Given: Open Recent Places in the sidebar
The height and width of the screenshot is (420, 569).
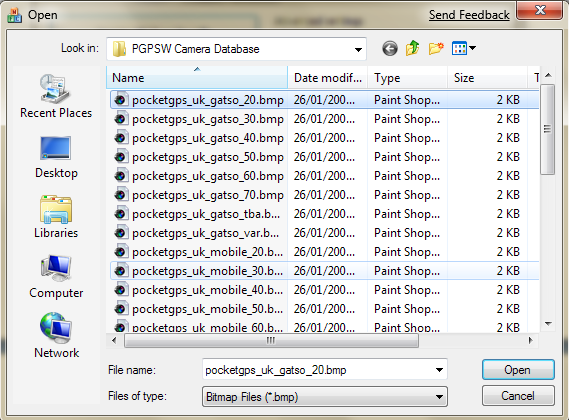Looking at the screenshot, I should click(56, 97).
